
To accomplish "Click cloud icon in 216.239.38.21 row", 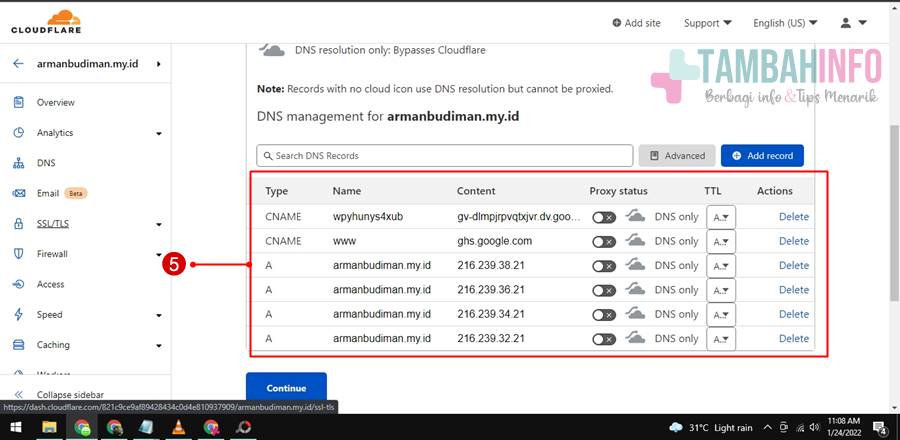I will (635, 265).
